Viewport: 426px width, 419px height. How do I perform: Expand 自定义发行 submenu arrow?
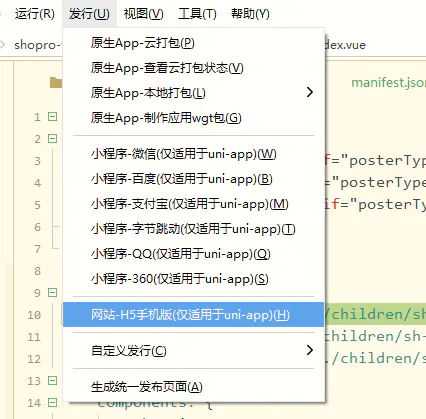310,350
